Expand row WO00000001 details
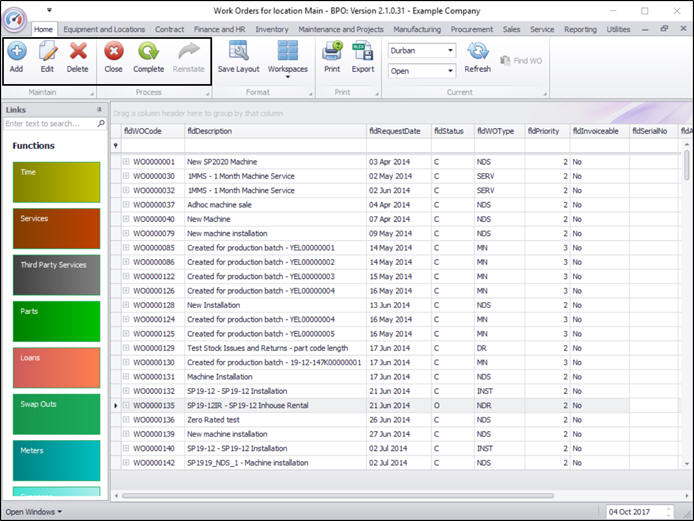This screenshot has width=694, height=521. 126,161
